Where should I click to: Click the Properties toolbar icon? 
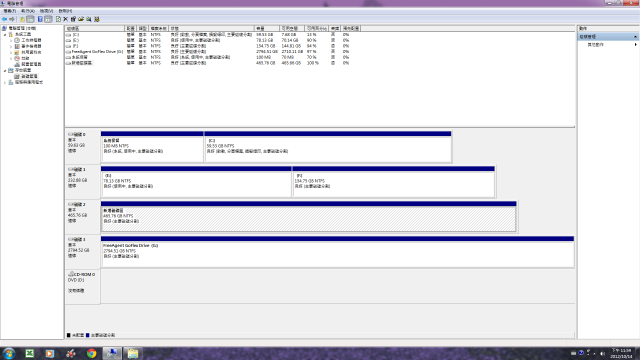[73, 19]
